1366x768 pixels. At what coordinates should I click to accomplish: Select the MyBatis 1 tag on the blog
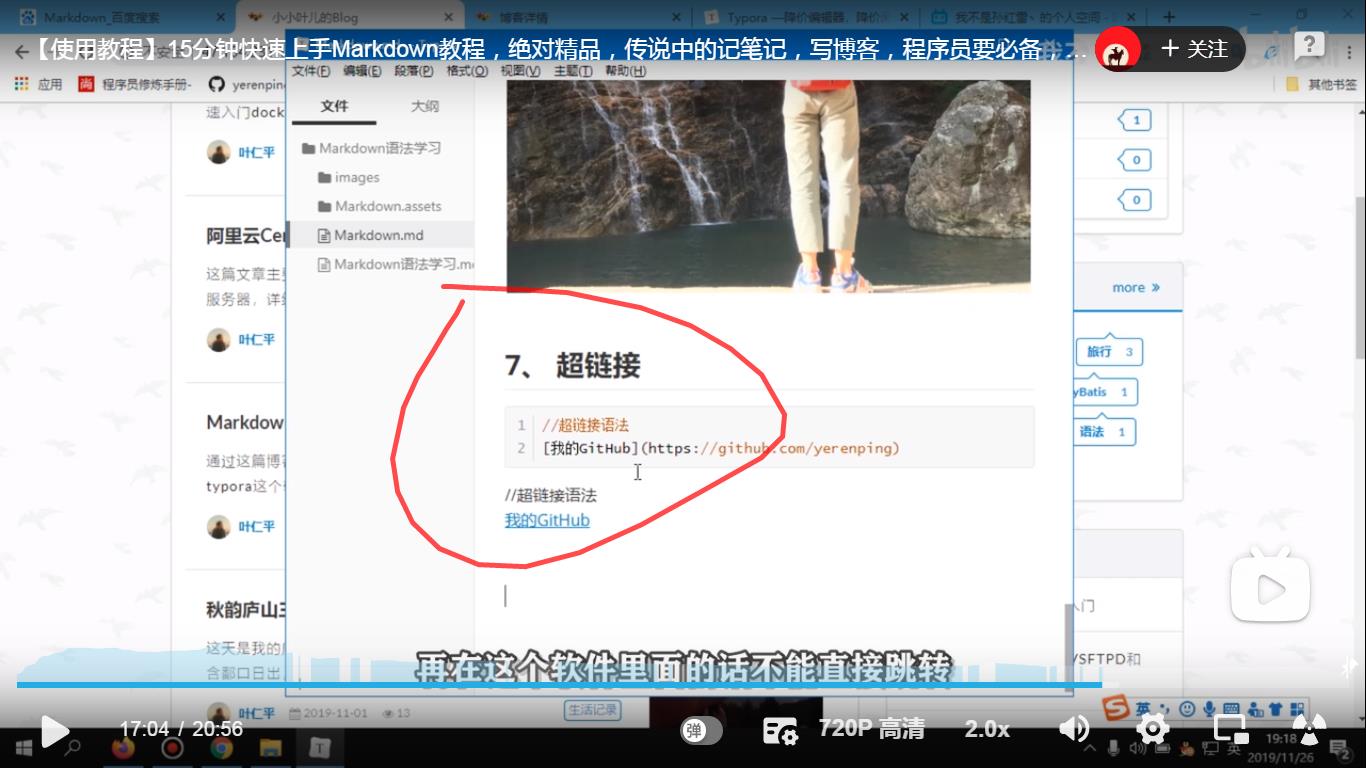pos(1105,392)
